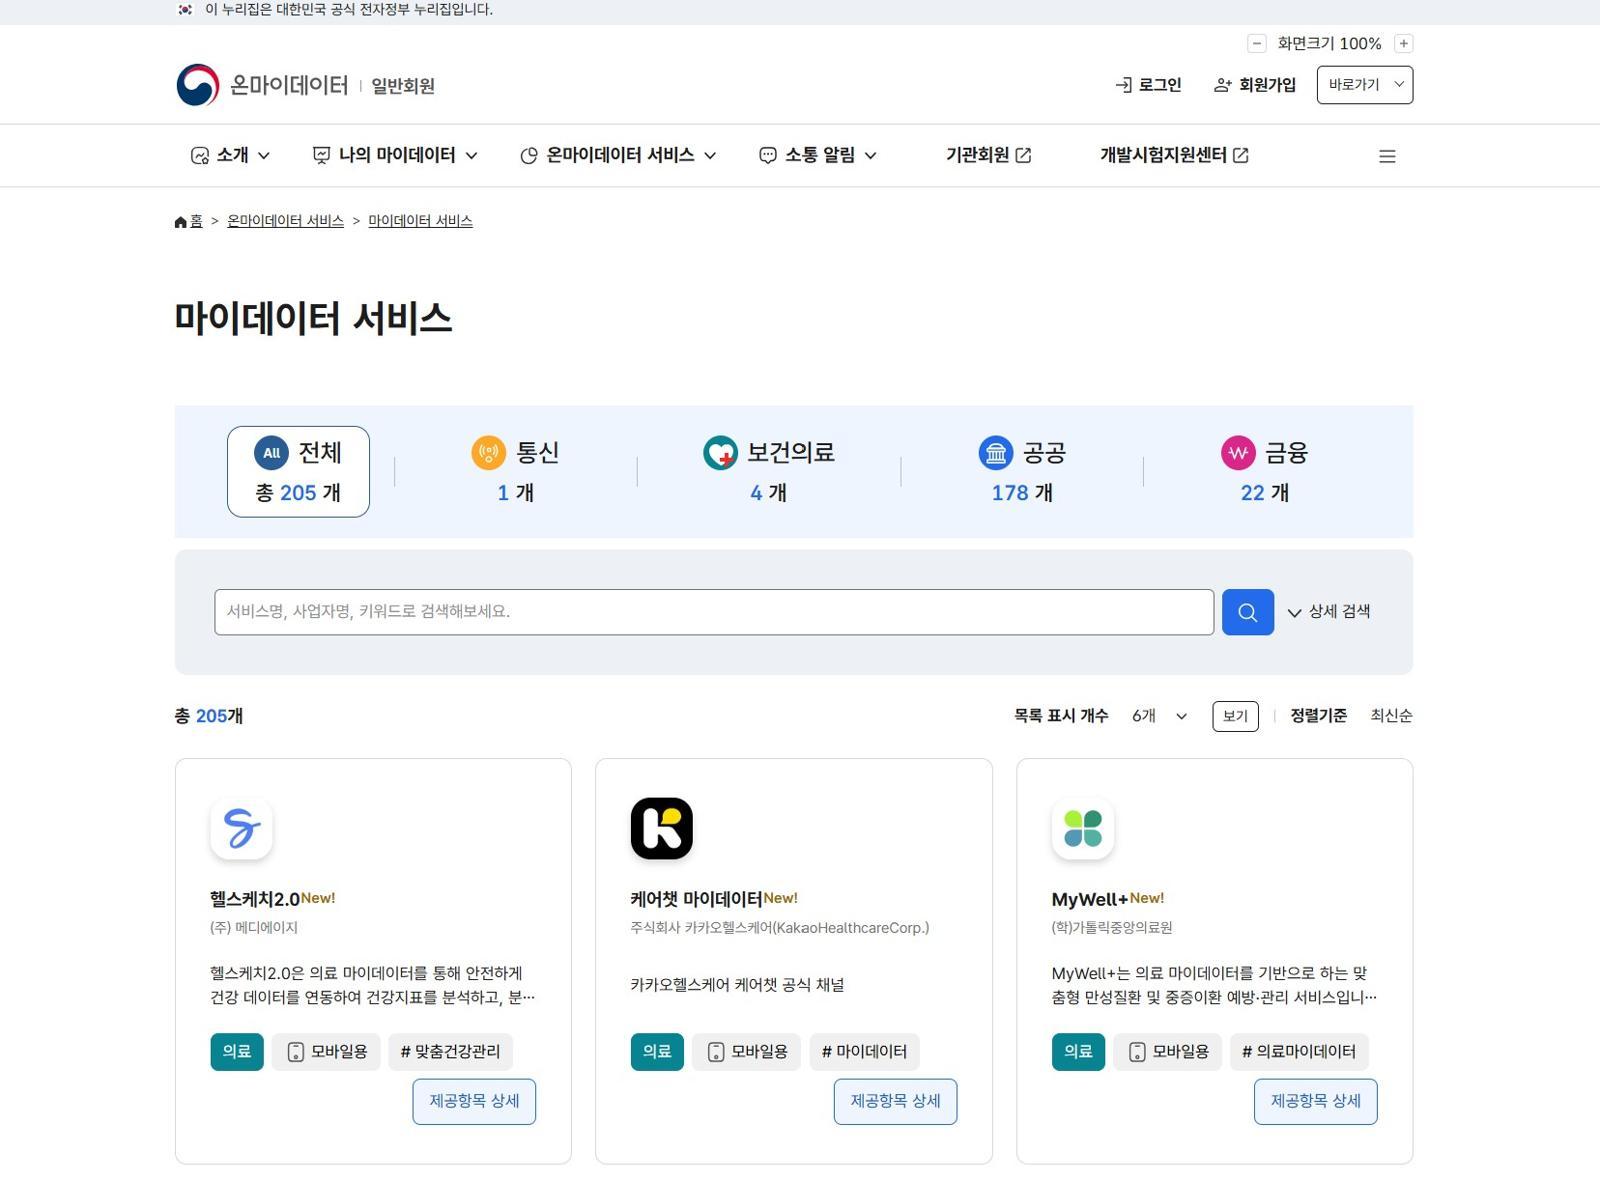Select the 보건의료 category label
The width and height of the screenshot is (1600, 1180).
pyautogui.click(x=791, y=453)
